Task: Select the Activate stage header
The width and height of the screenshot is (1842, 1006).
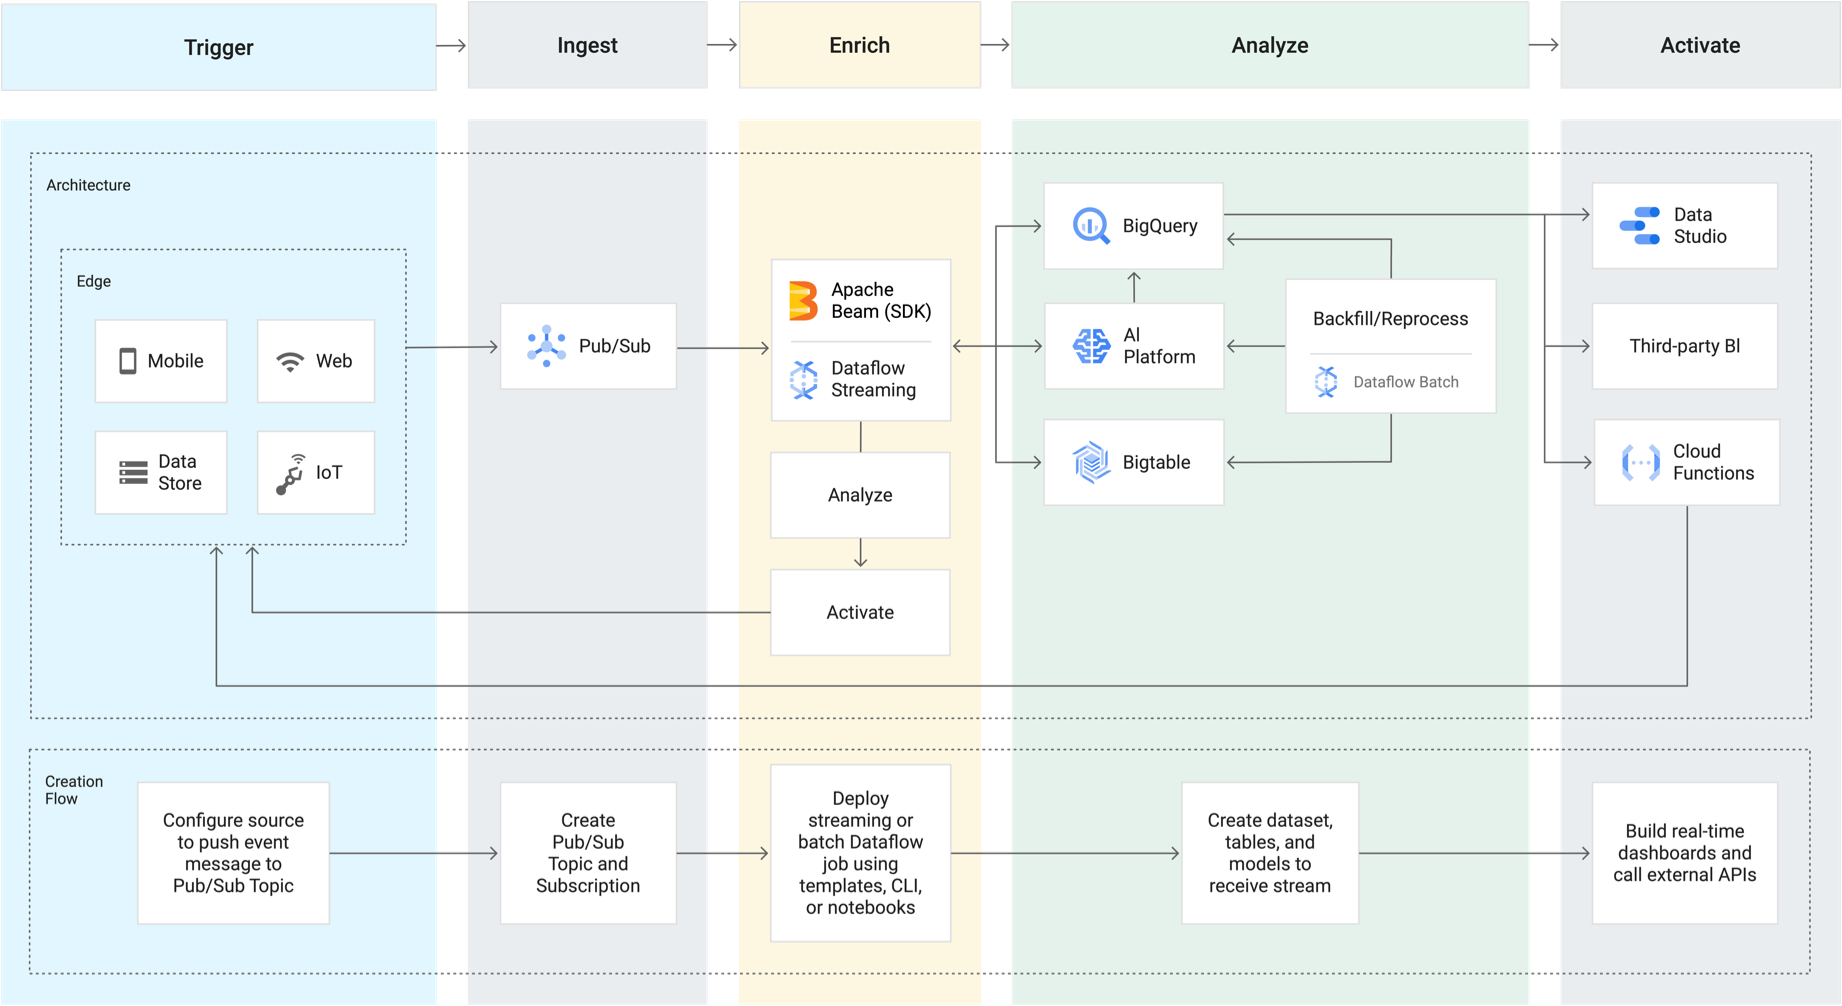Action: (x=1700, y=45)
